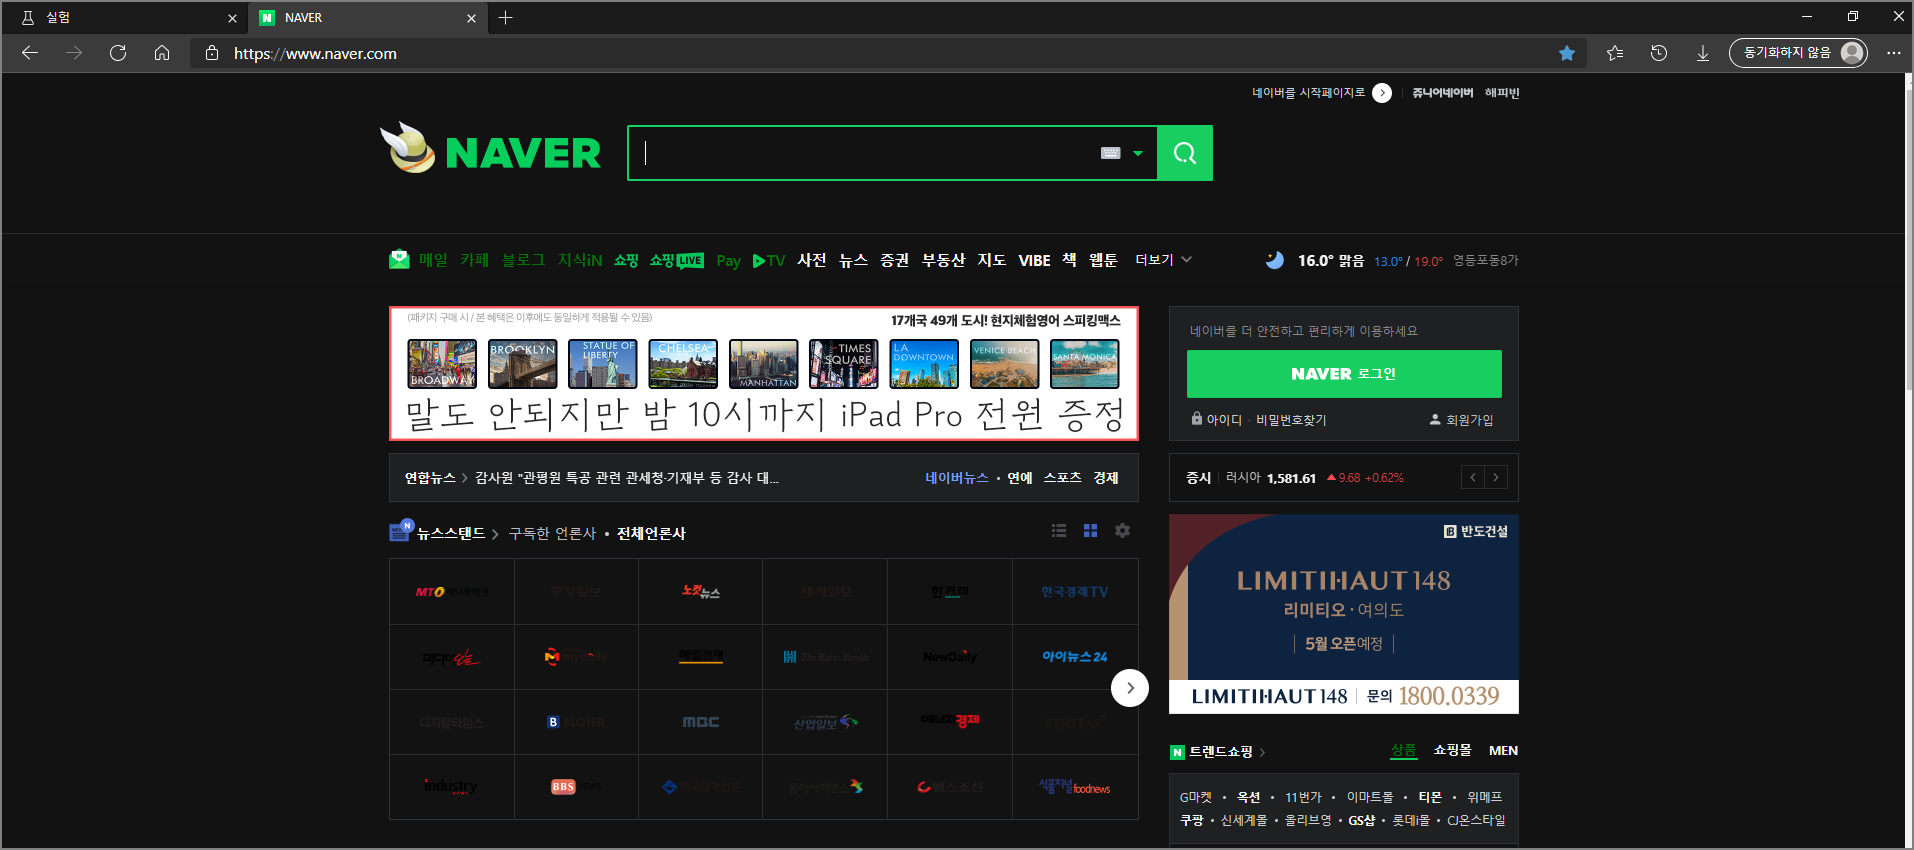This screenshot has width=1914, height=850.
Task: Open newsstand settings gear icon
Action: click(x=1122, y=531)
